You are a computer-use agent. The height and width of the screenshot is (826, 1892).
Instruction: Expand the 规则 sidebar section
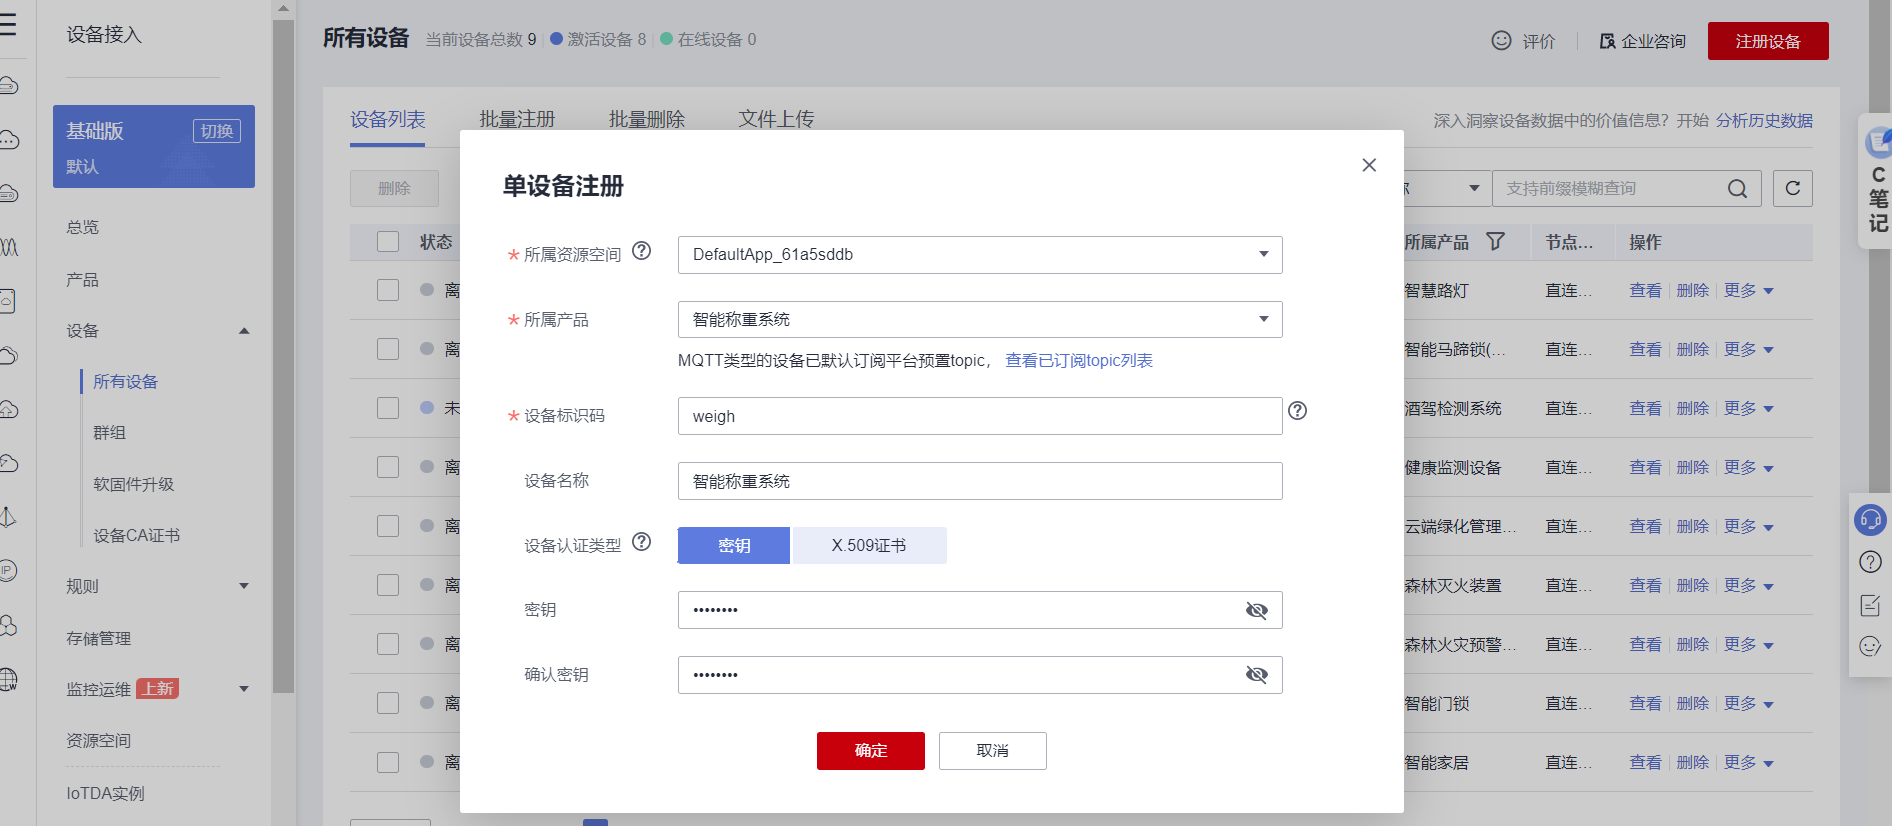244,586
